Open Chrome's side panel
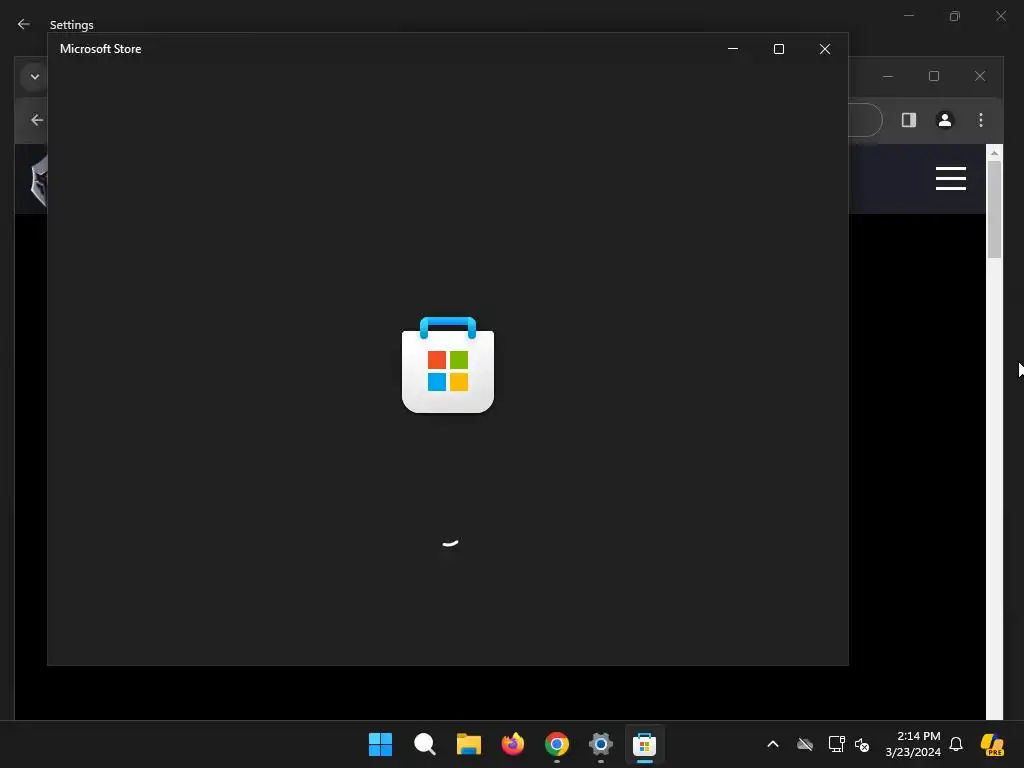The image size is (1024, 768). pyautogui.click(x=908, y=120)
